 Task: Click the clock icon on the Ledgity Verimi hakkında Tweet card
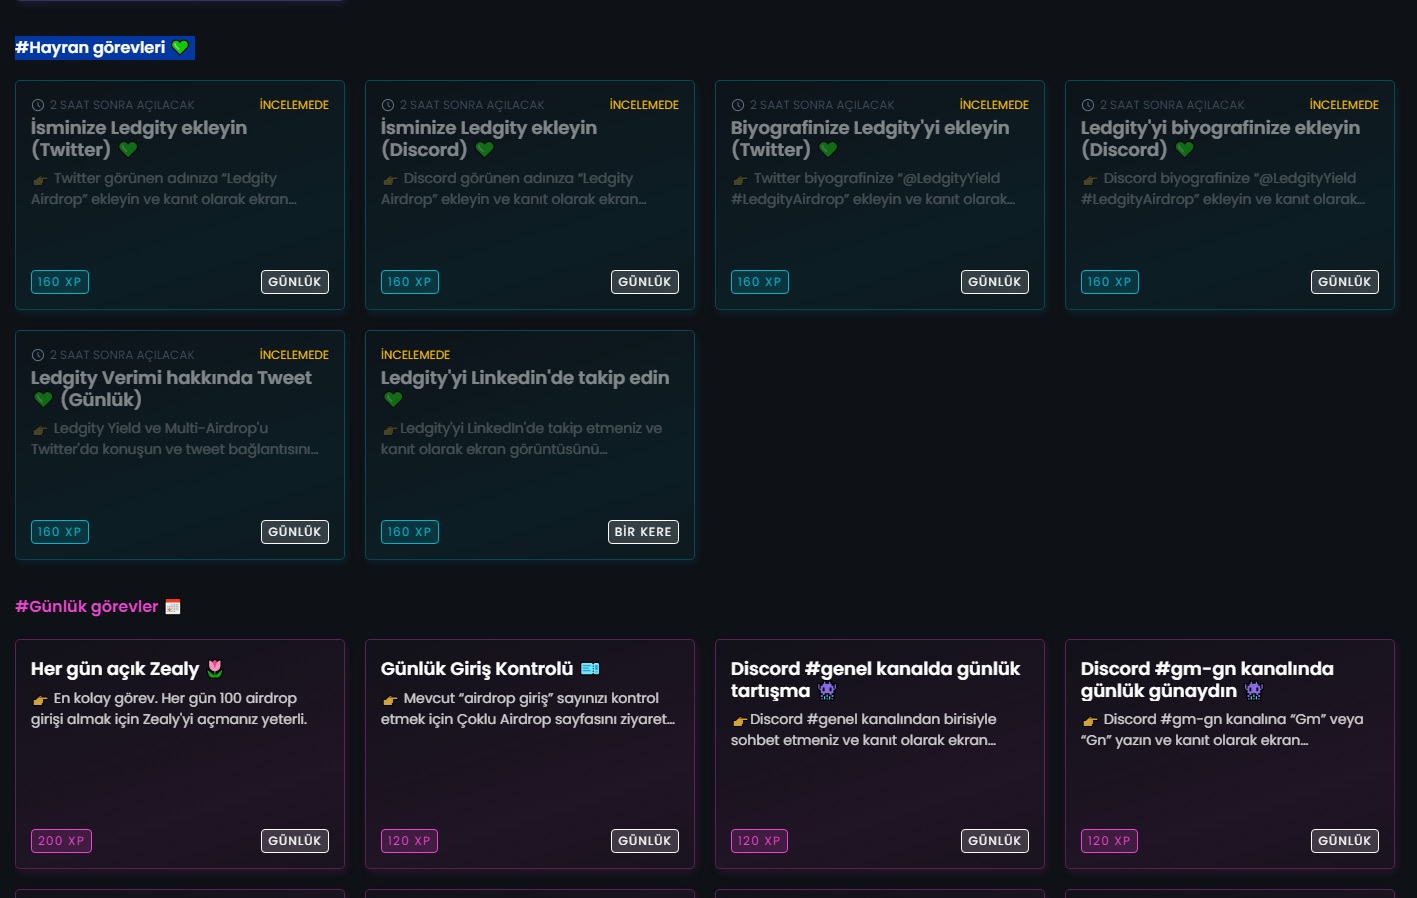click(x=38, y=355)
